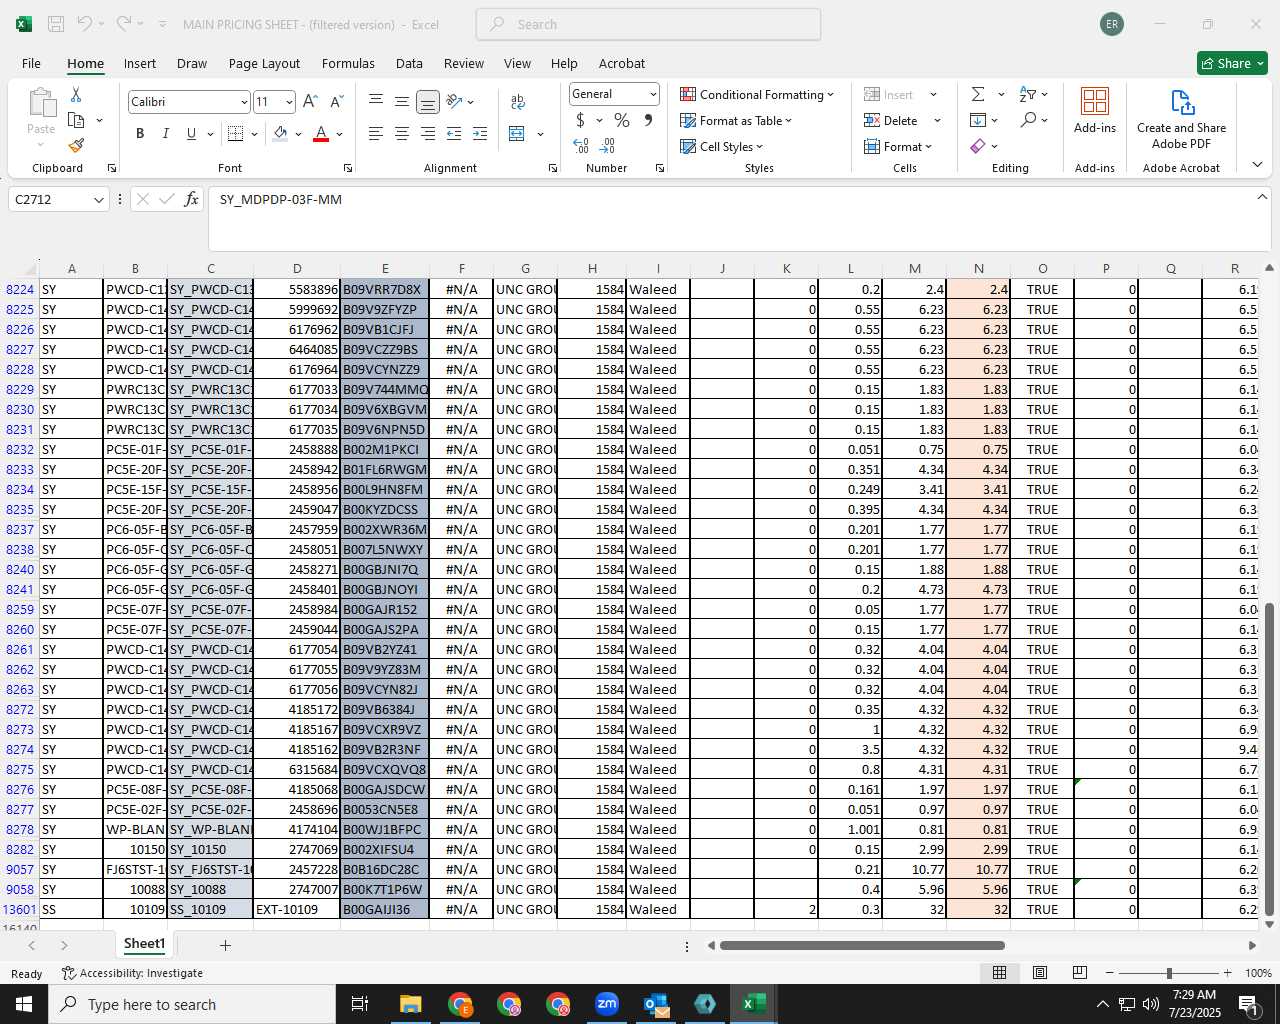Open the font name Calibri dropdown
The height and width of the screenshot is (1024, 1280).
(x=243, y=102)
